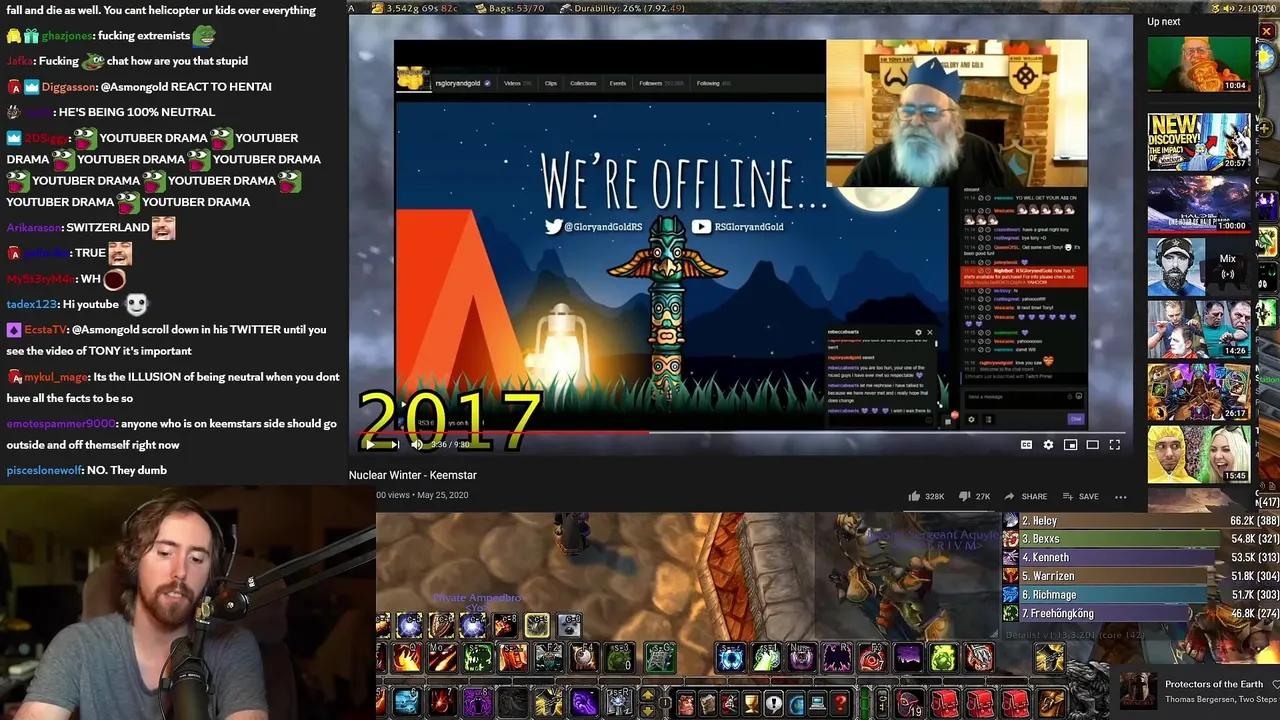
Task: Toggle closed captions on the video
Action: pyautogui.click(x=1026, y=445)
